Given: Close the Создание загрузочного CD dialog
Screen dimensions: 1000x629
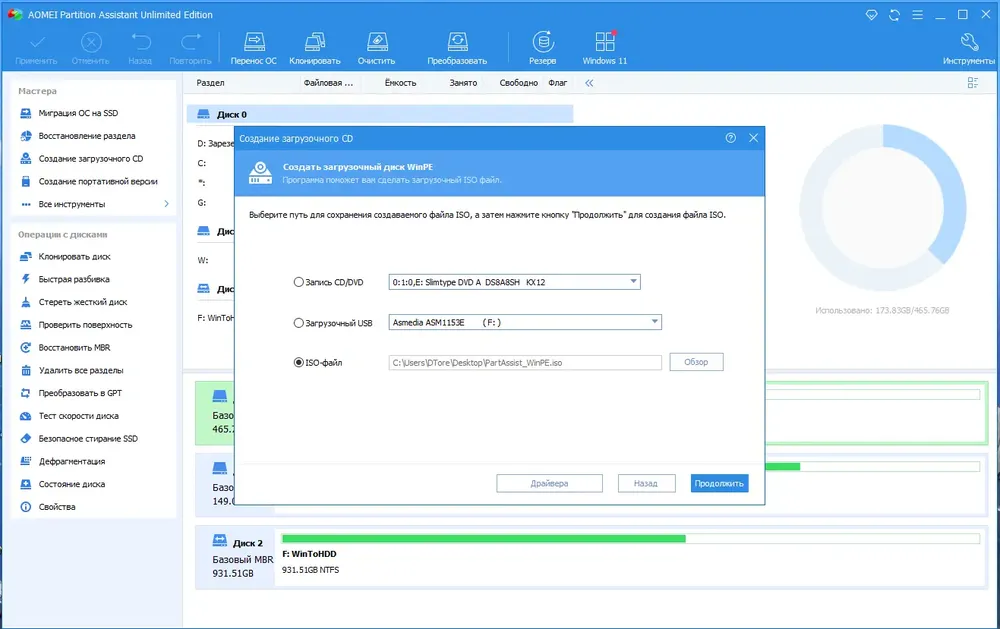Looking at the screenshot, I should (753, 138).
